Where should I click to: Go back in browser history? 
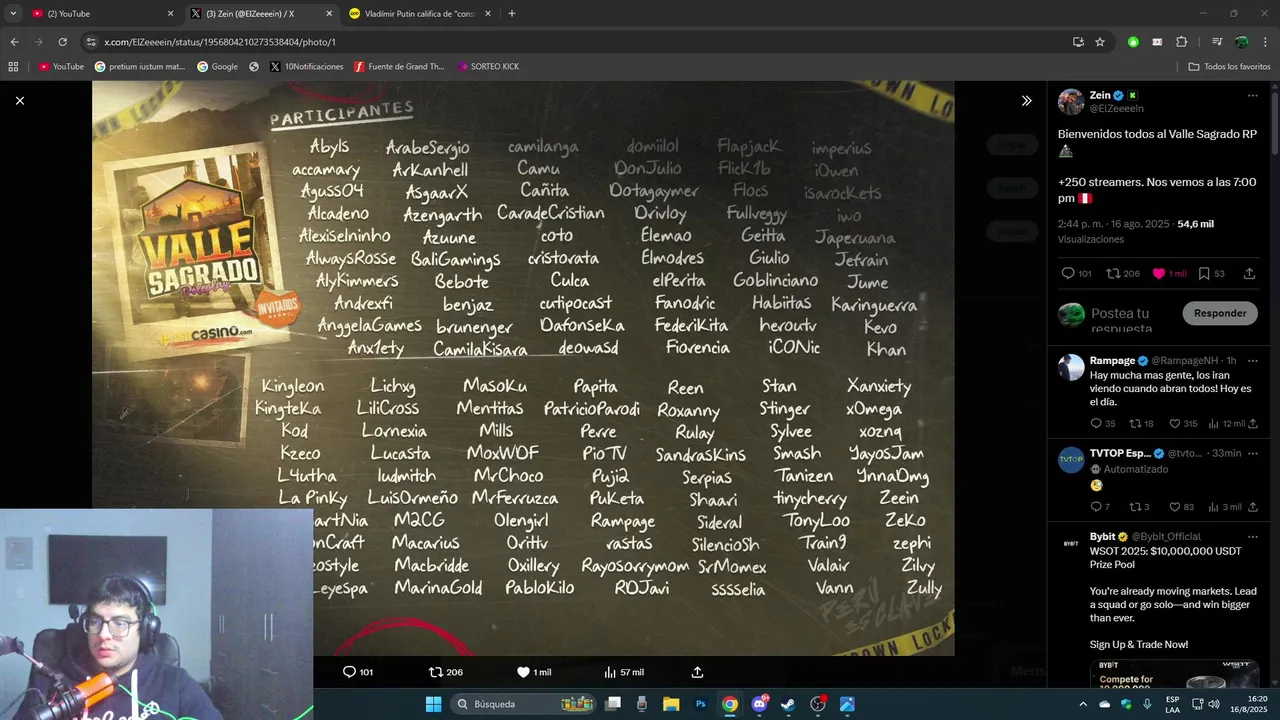coord(14,42)
